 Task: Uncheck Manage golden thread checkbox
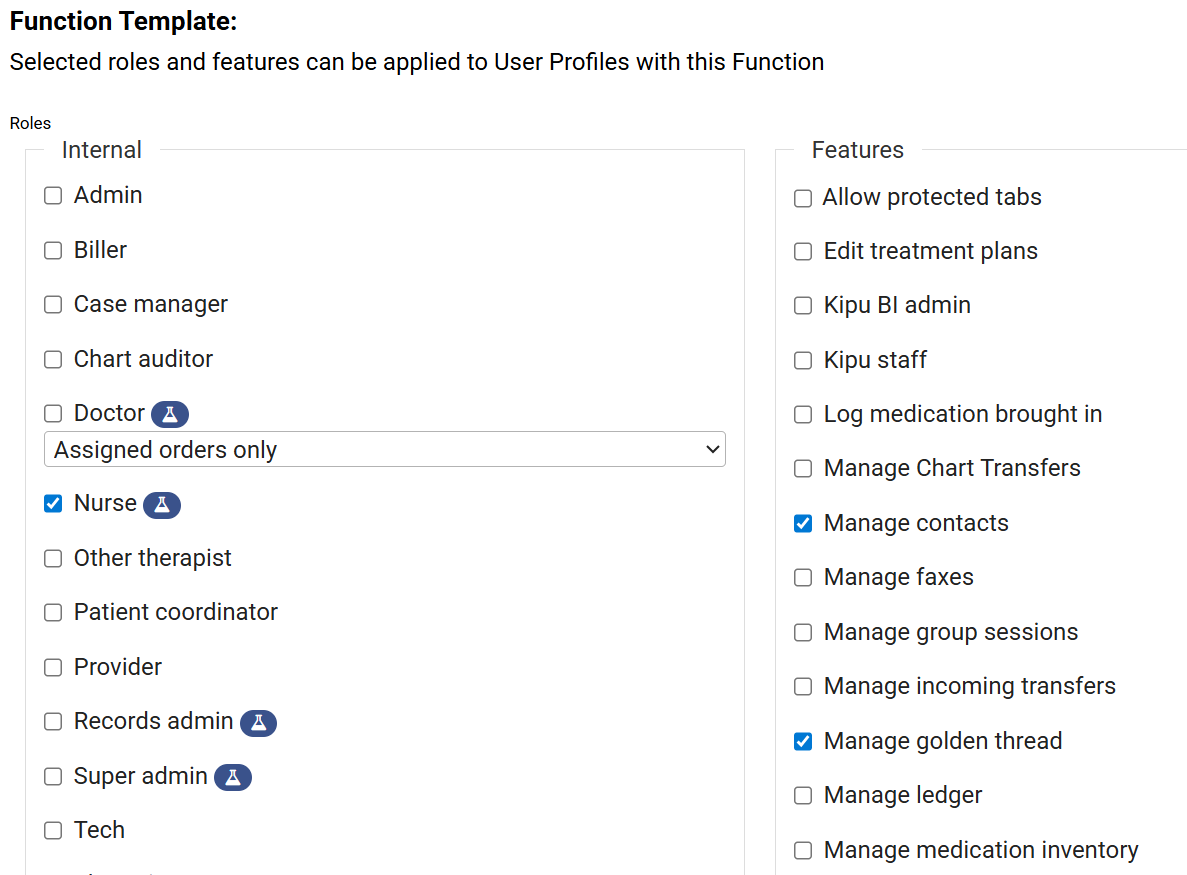point(803,741)
